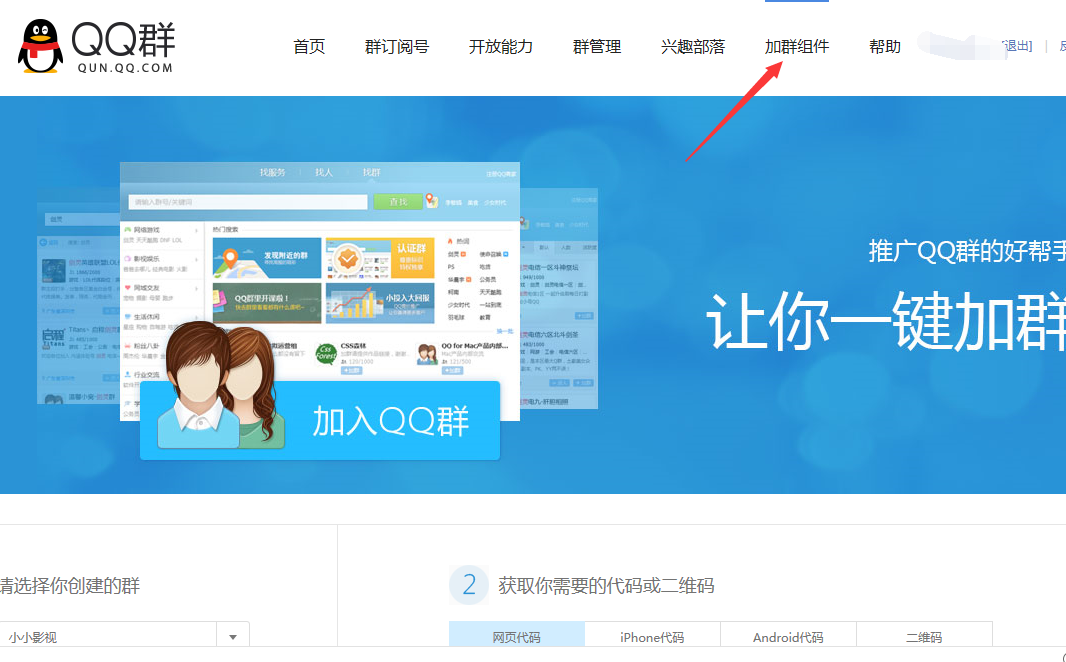The height and width of the screenshot is (662, 1066).
Task: Click the 推广QQ群的好帮手 banner text
Action: [967, 251]
